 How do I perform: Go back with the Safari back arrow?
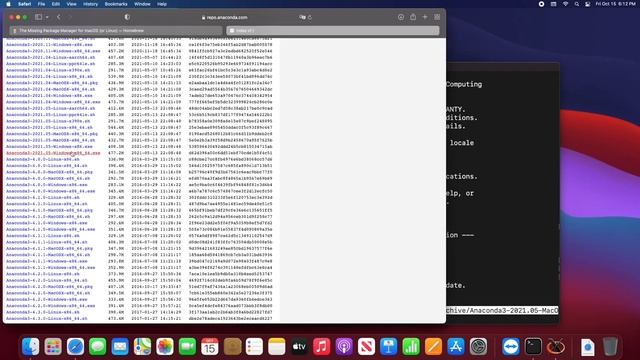pos(59,17)
